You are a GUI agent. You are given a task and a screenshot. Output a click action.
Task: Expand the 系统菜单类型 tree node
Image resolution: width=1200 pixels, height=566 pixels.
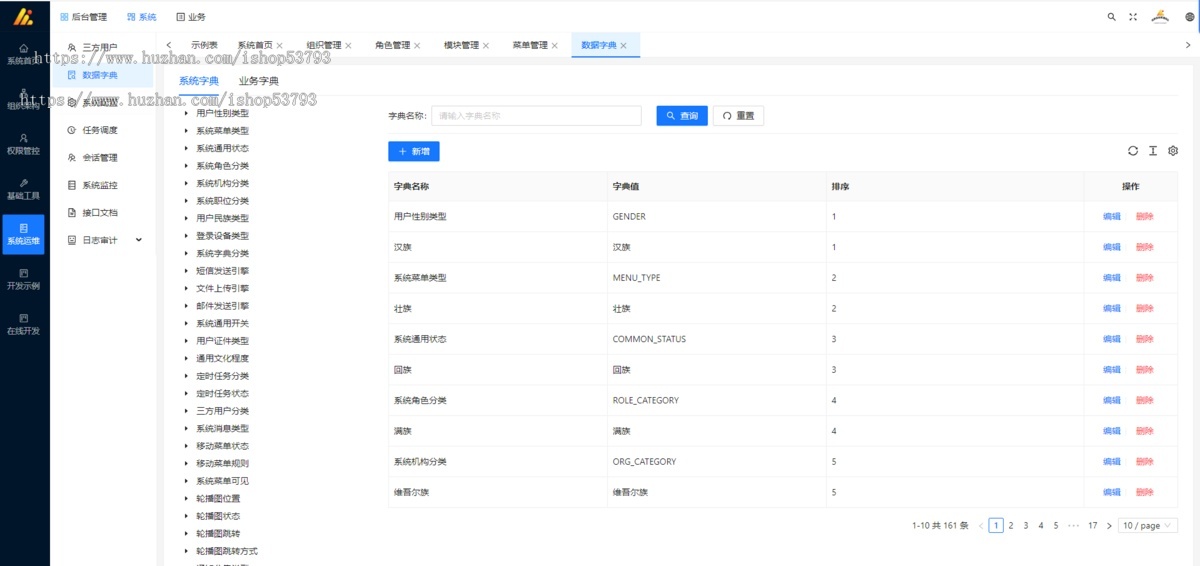pos(186,131)
